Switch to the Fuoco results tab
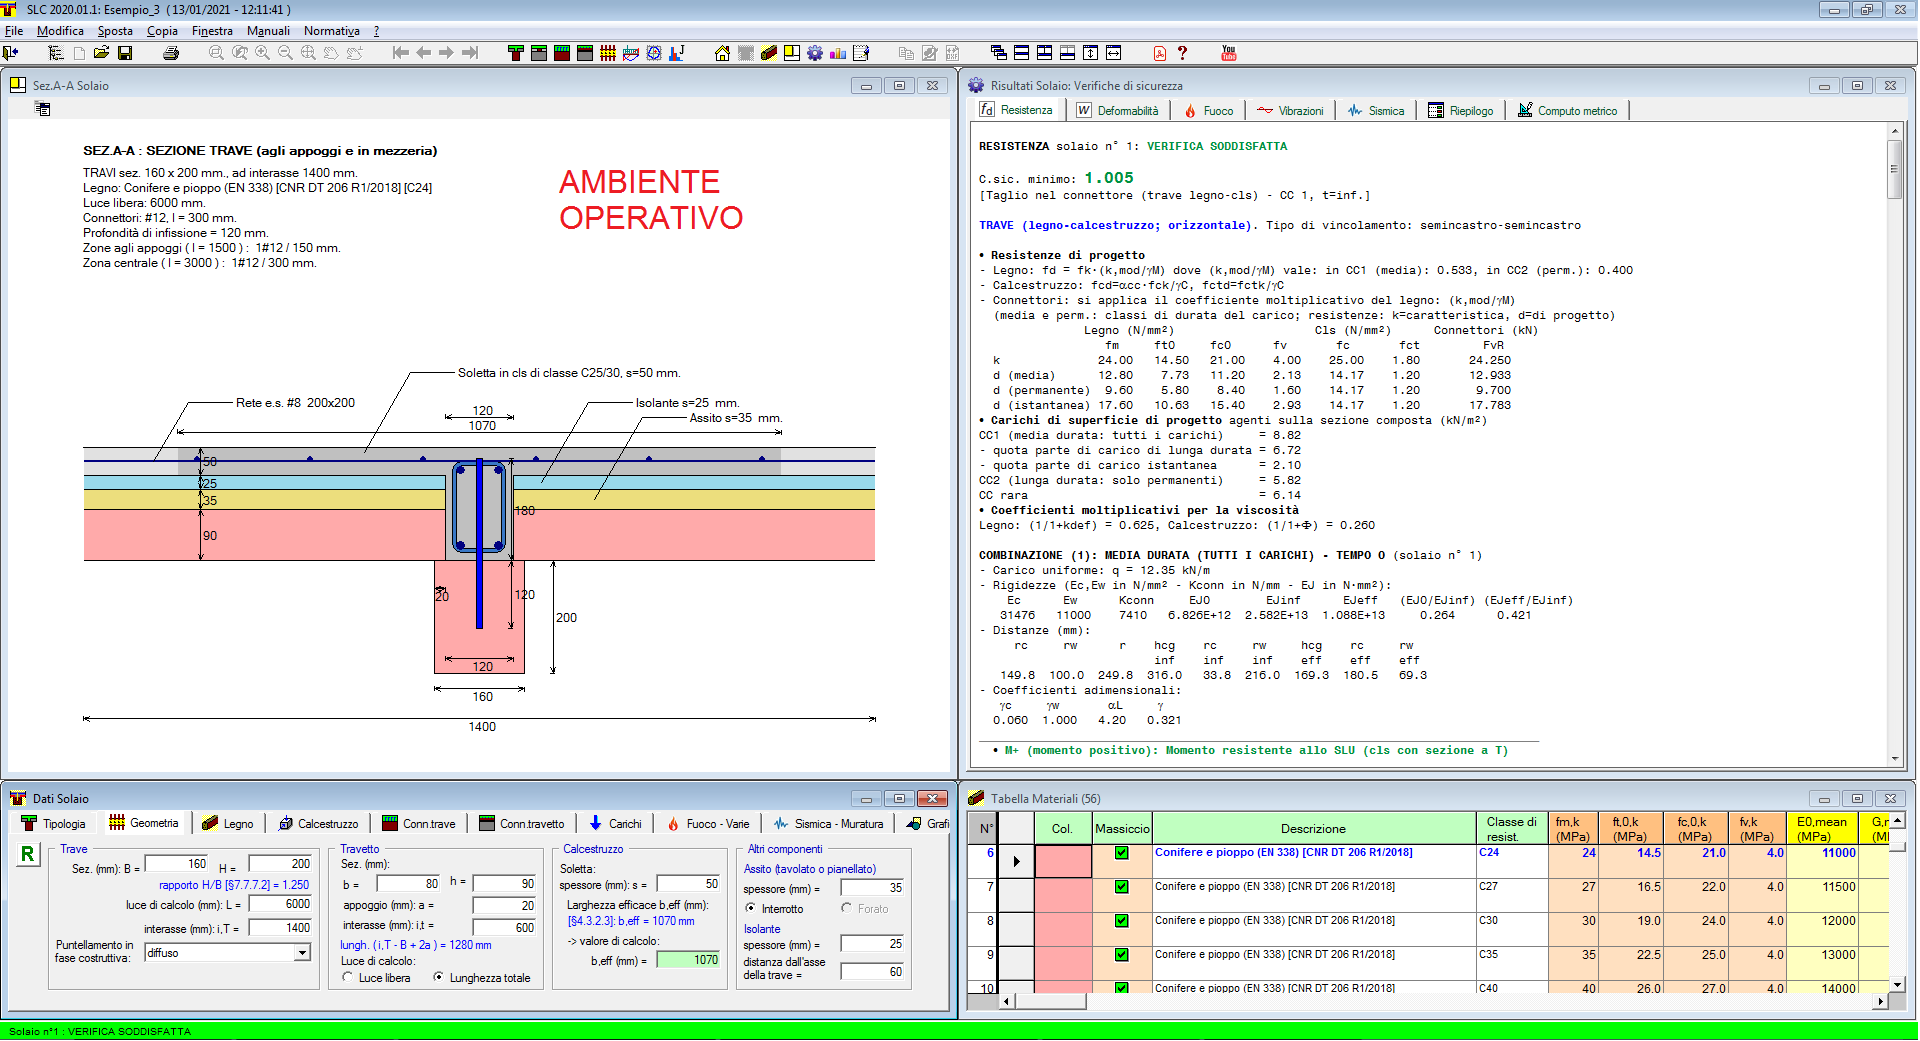 [1209, 111]
